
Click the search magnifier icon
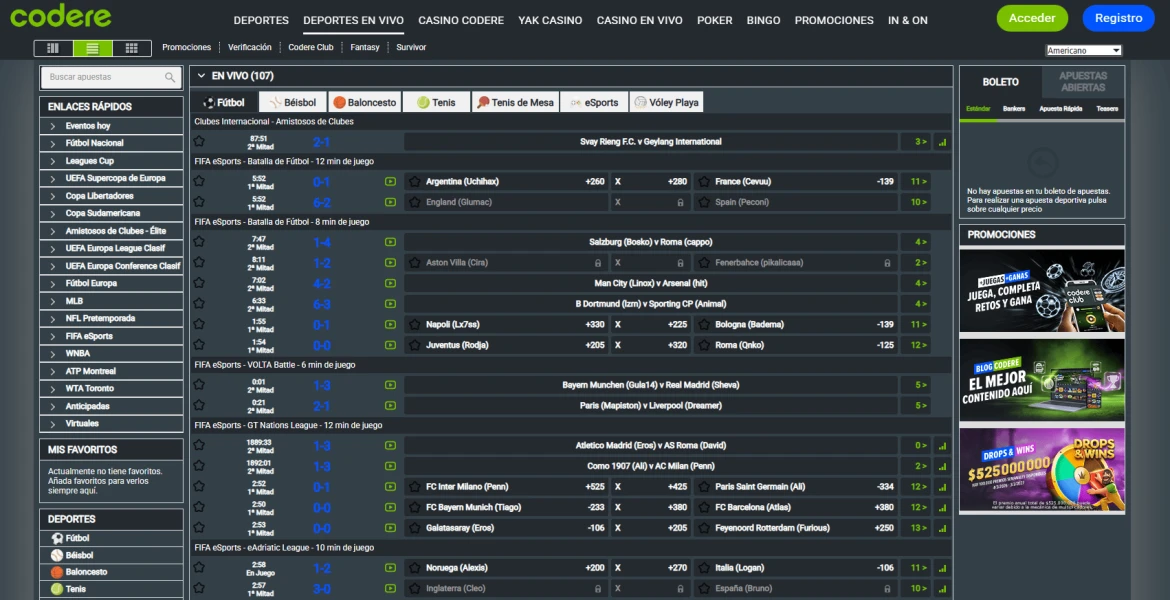170,77
